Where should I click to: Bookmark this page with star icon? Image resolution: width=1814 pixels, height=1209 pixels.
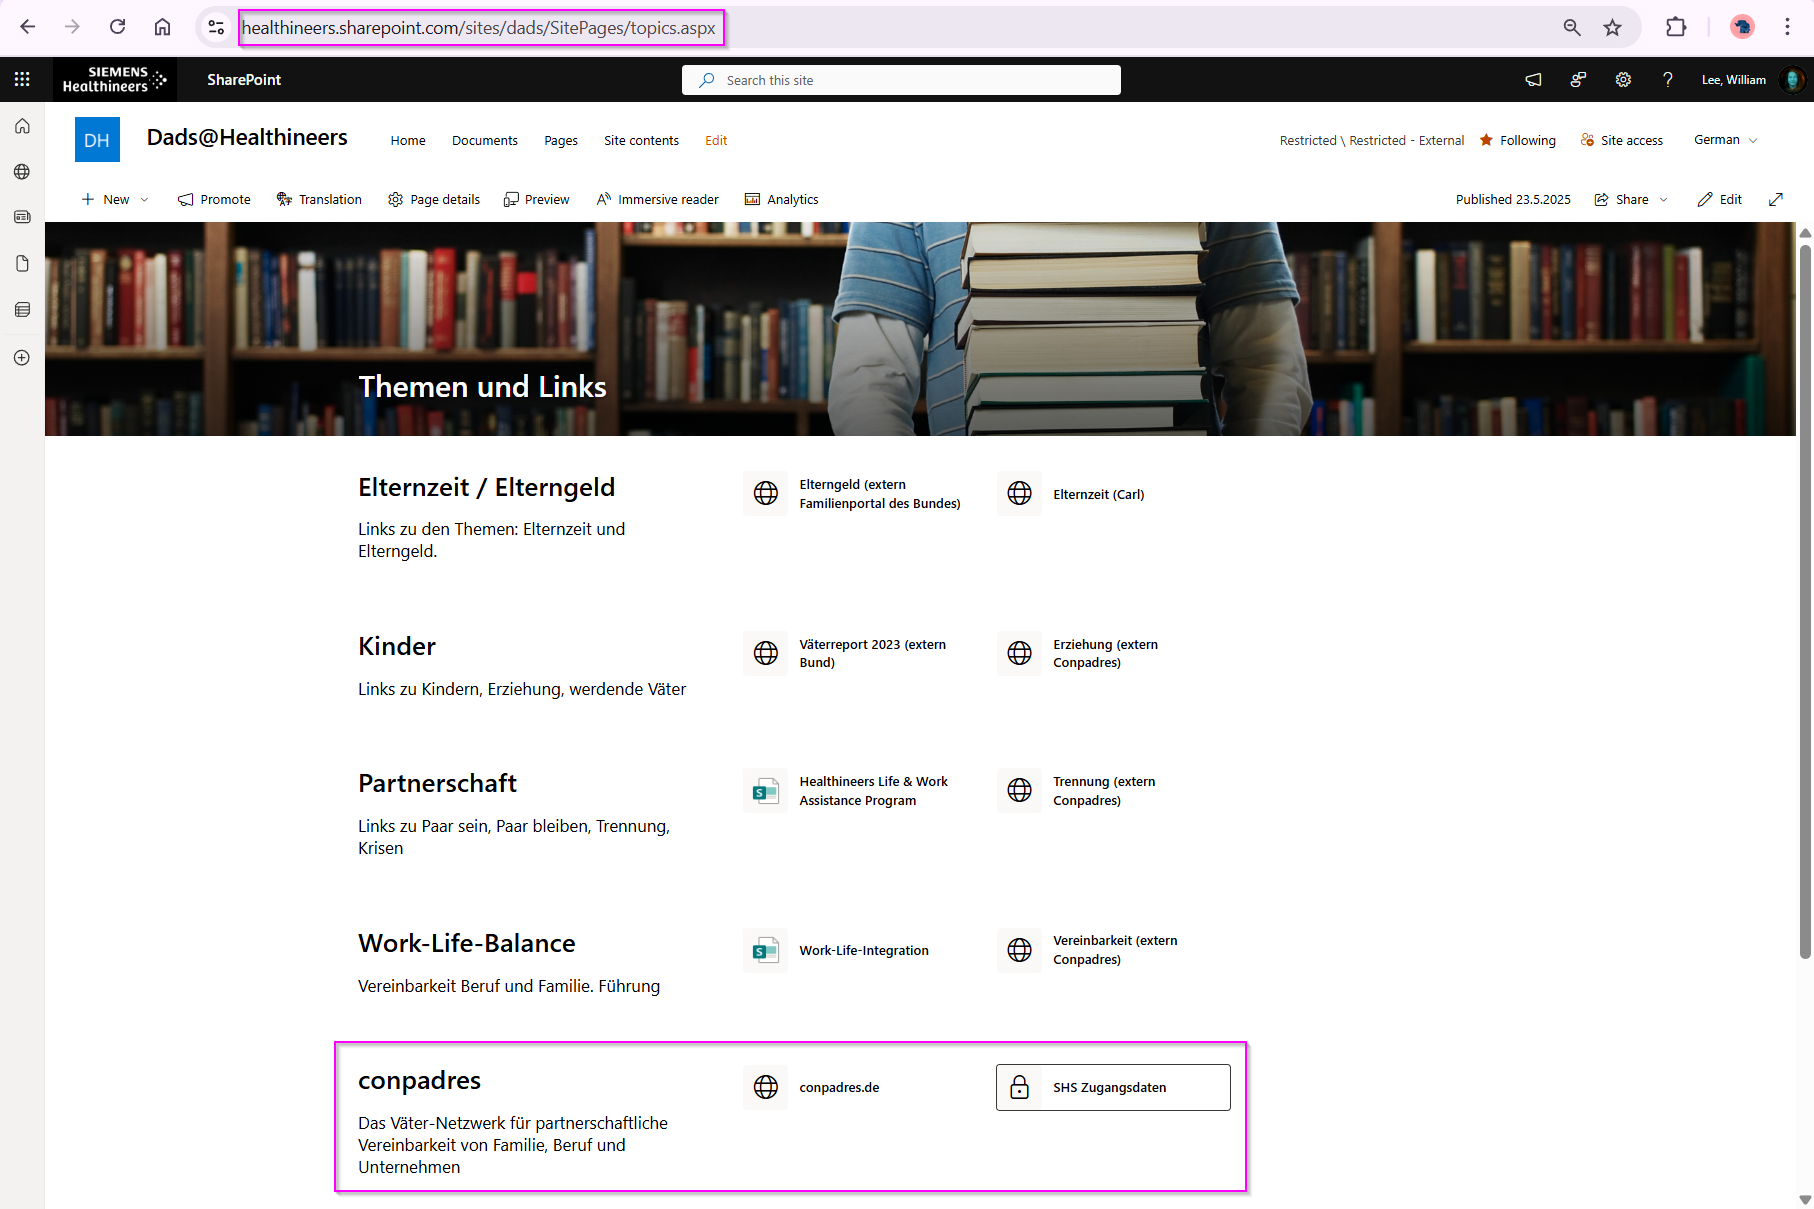[1612, 28]
